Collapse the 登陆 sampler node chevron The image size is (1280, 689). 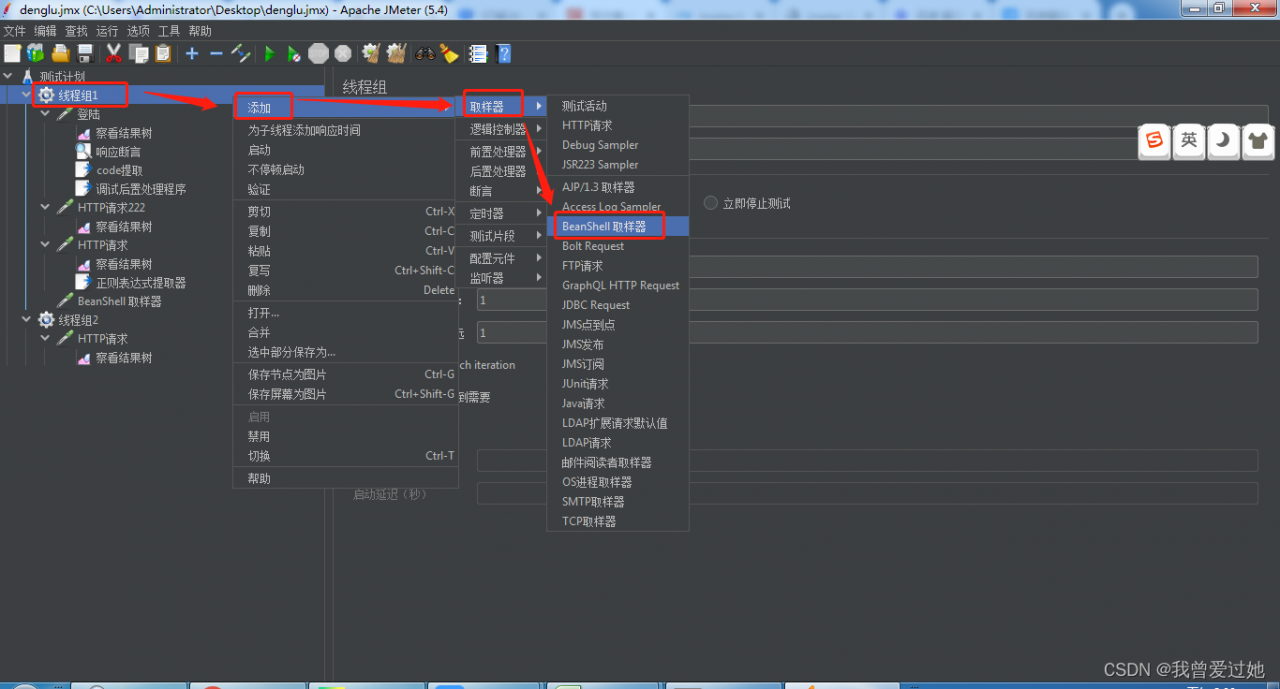coord(45,114)
